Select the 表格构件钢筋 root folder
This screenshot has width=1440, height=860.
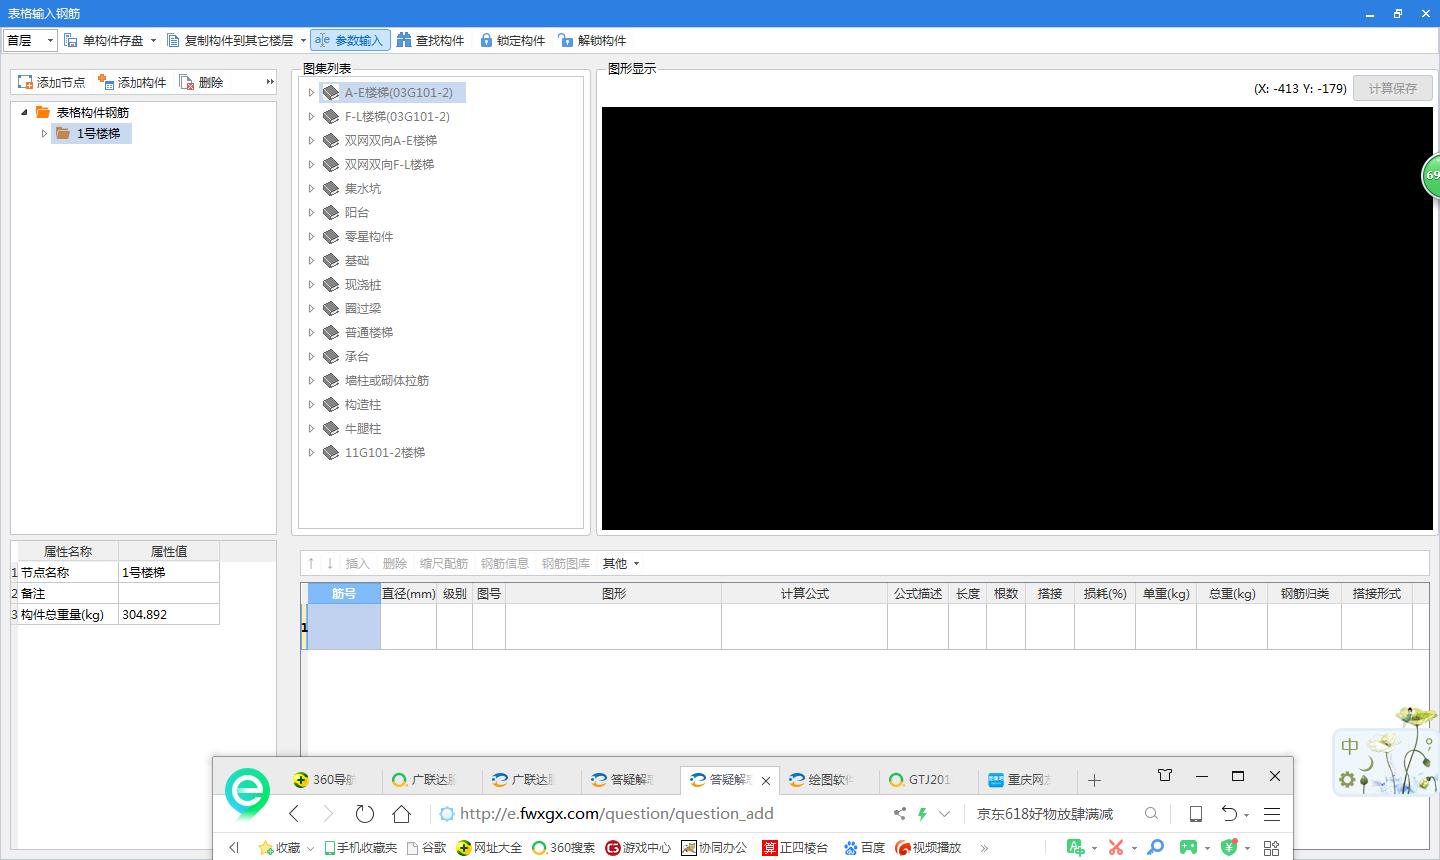[82, 112]
